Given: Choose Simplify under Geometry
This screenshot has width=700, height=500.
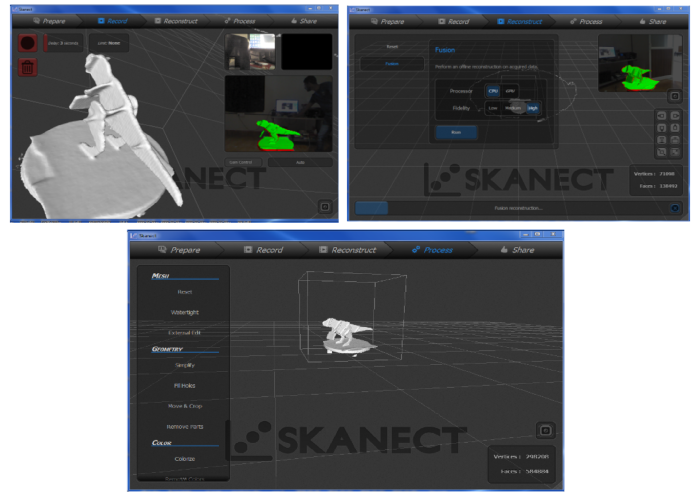Looking at the screenshot, I should coord(184,365).
